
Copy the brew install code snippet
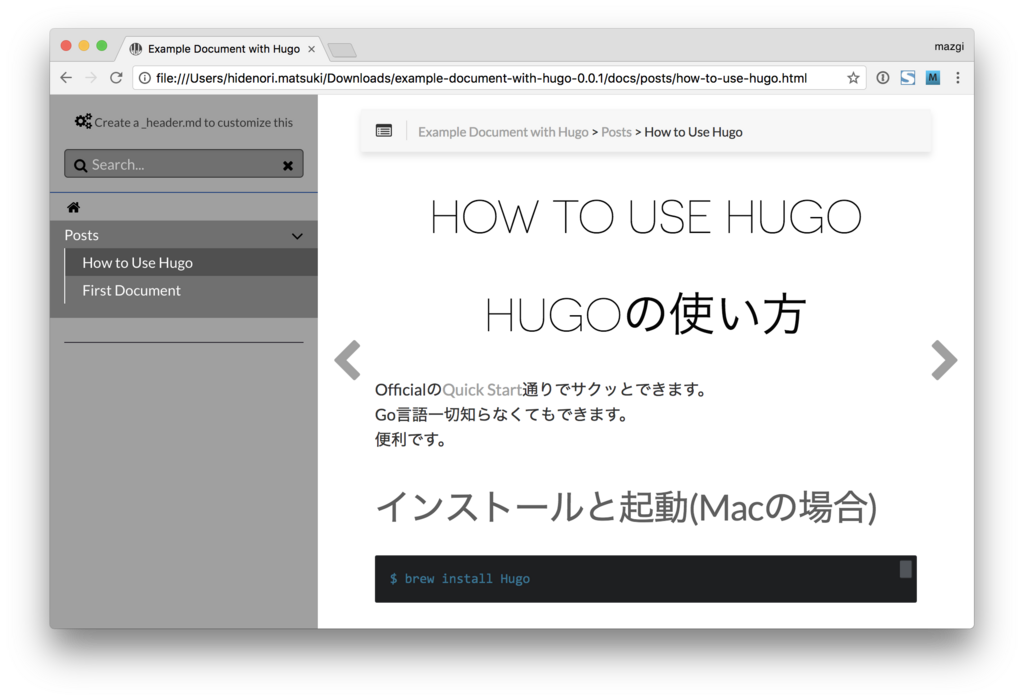(905, 569)
